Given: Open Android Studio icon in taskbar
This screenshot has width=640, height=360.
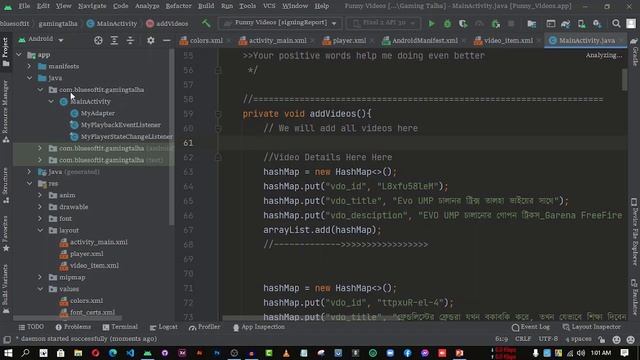Looking at the screenshot, I should pos(147,353).
